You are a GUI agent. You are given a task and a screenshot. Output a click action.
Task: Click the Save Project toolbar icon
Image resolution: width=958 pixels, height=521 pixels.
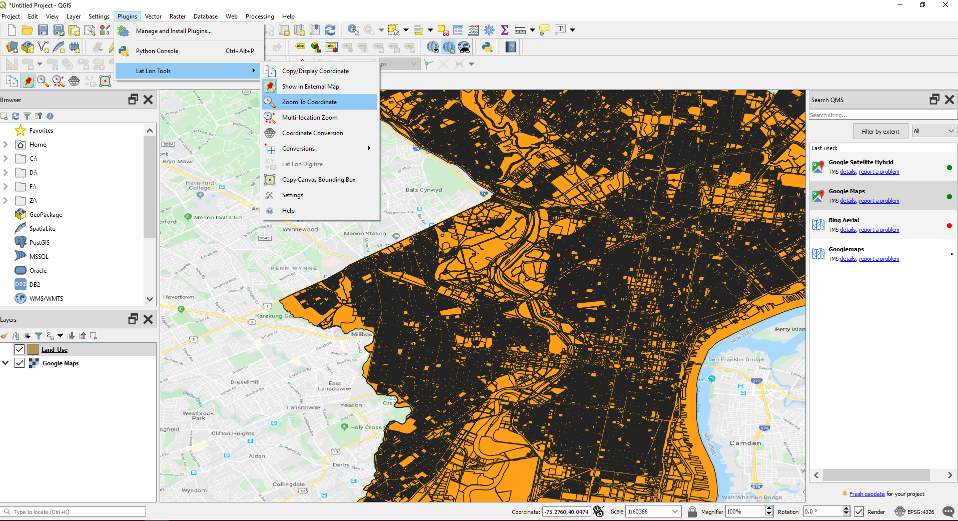pos(43,30)
